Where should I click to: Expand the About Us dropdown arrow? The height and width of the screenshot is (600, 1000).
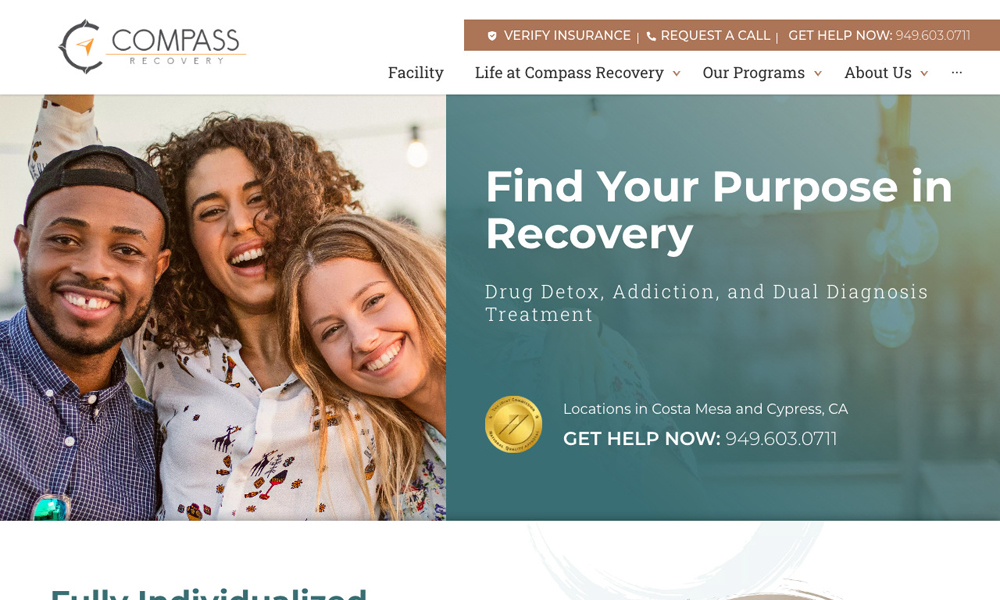pyautogui.click(x=923, y=74)
